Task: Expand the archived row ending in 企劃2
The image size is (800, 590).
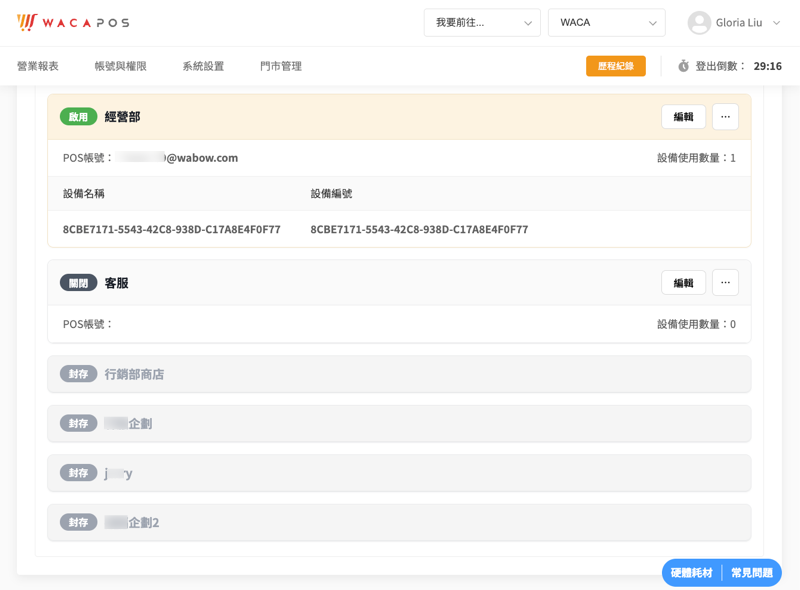Action: (399, 523)
